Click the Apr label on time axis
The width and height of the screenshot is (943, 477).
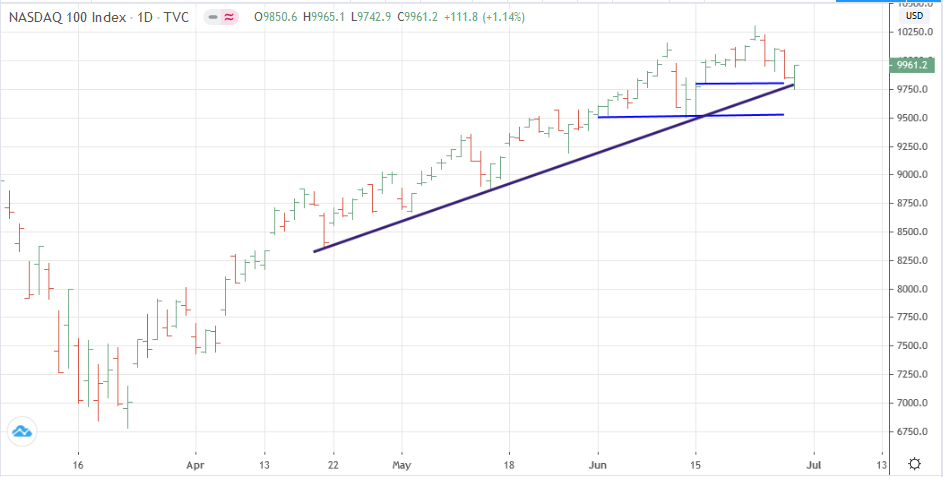point(195,464)
